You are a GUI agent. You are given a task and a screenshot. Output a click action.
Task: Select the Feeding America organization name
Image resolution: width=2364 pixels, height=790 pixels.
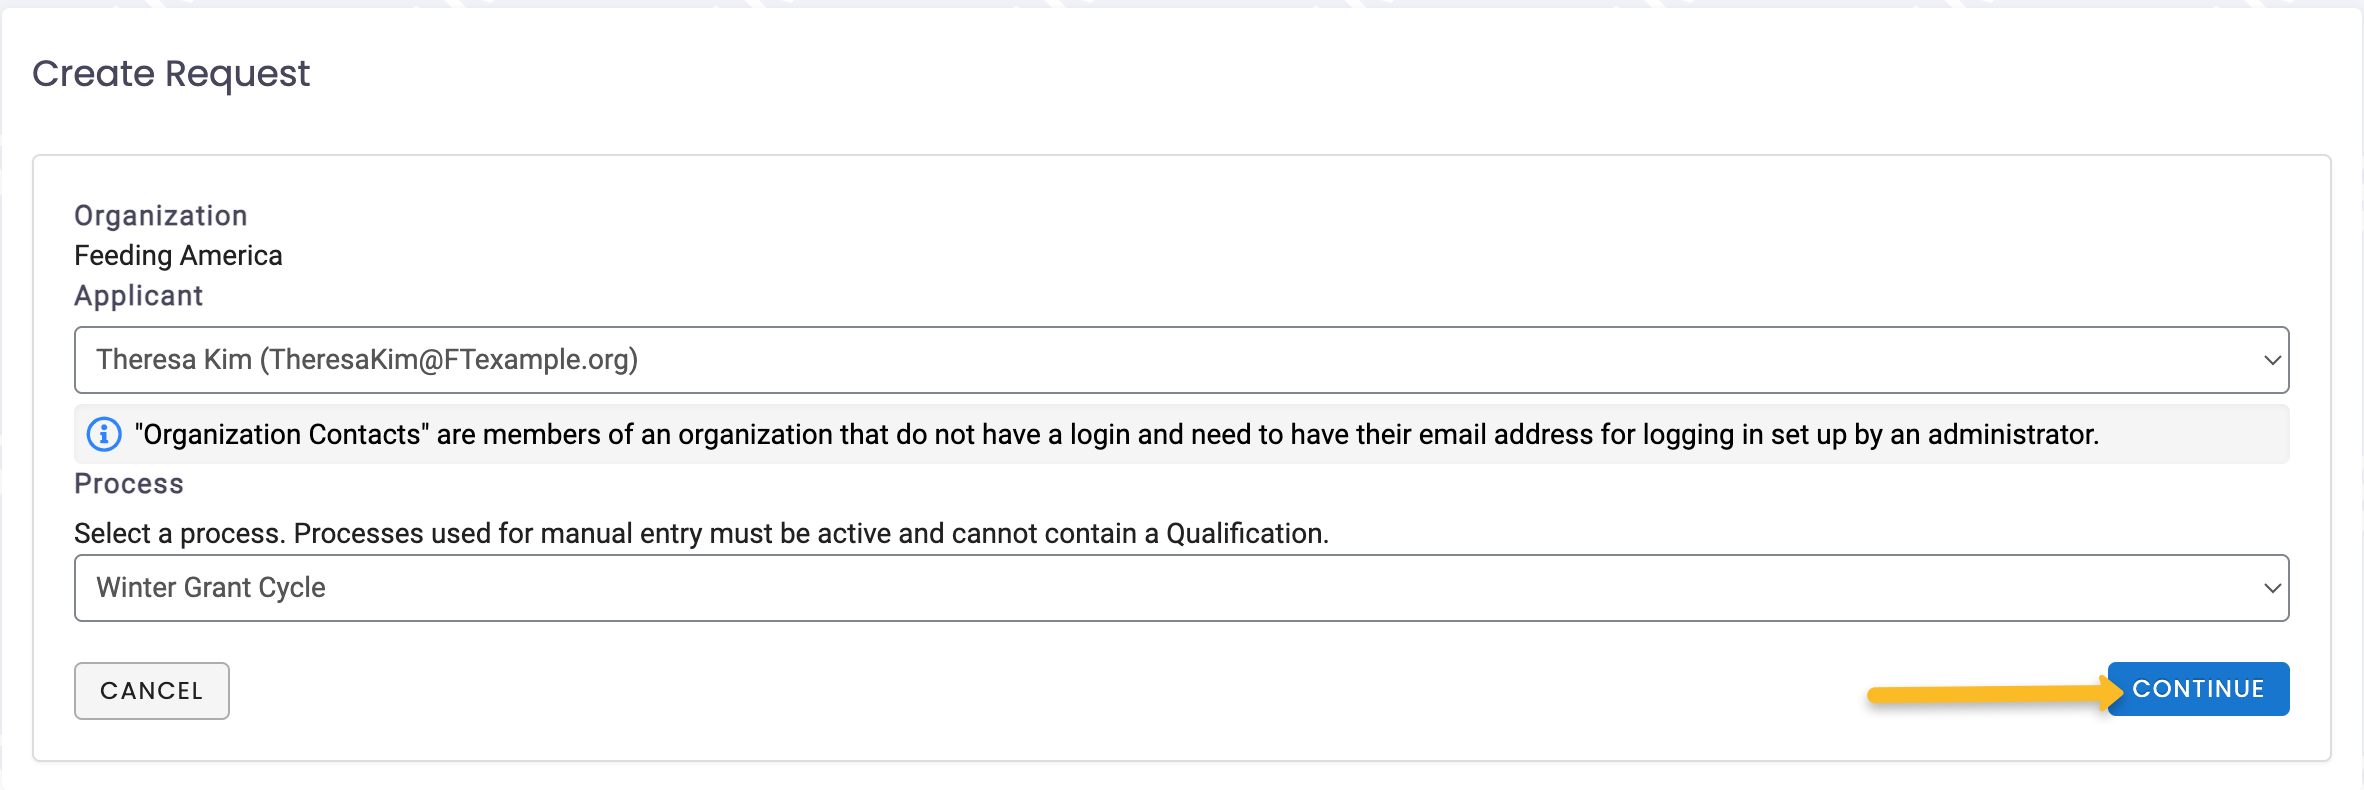[178, 256]
